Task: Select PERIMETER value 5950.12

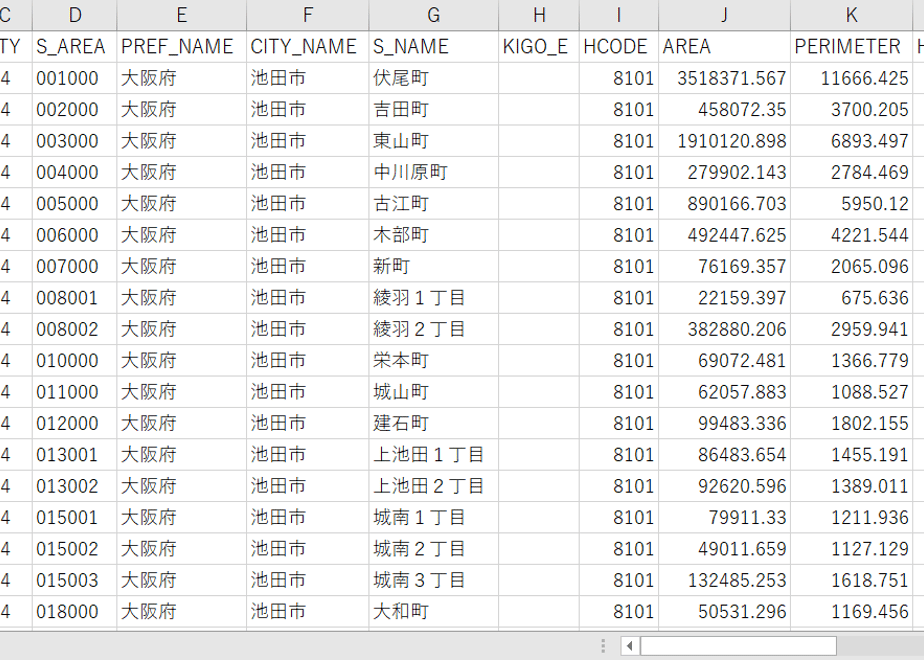Action: (x=852, y=204)
